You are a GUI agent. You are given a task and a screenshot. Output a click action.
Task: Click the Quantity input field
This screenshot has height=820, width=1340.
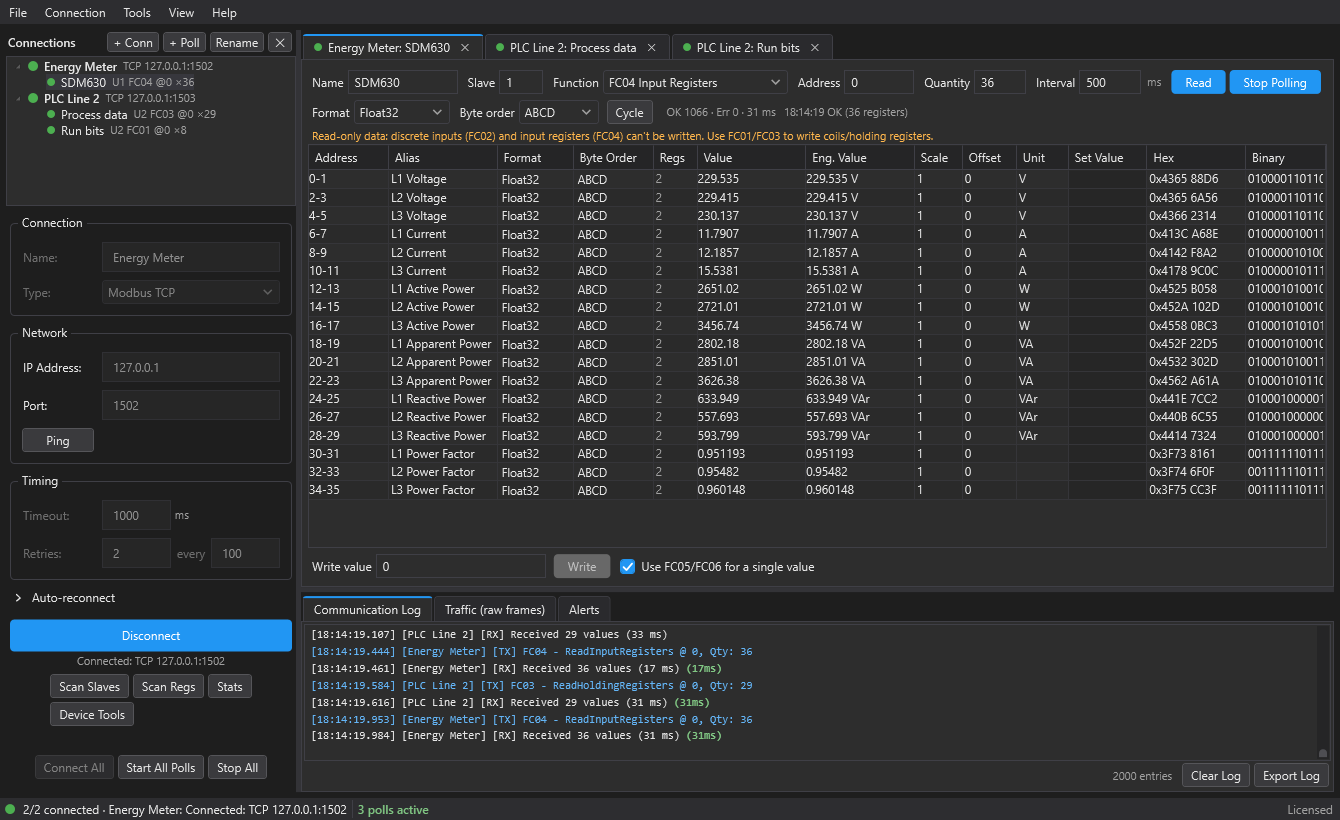click(1000, 83)
